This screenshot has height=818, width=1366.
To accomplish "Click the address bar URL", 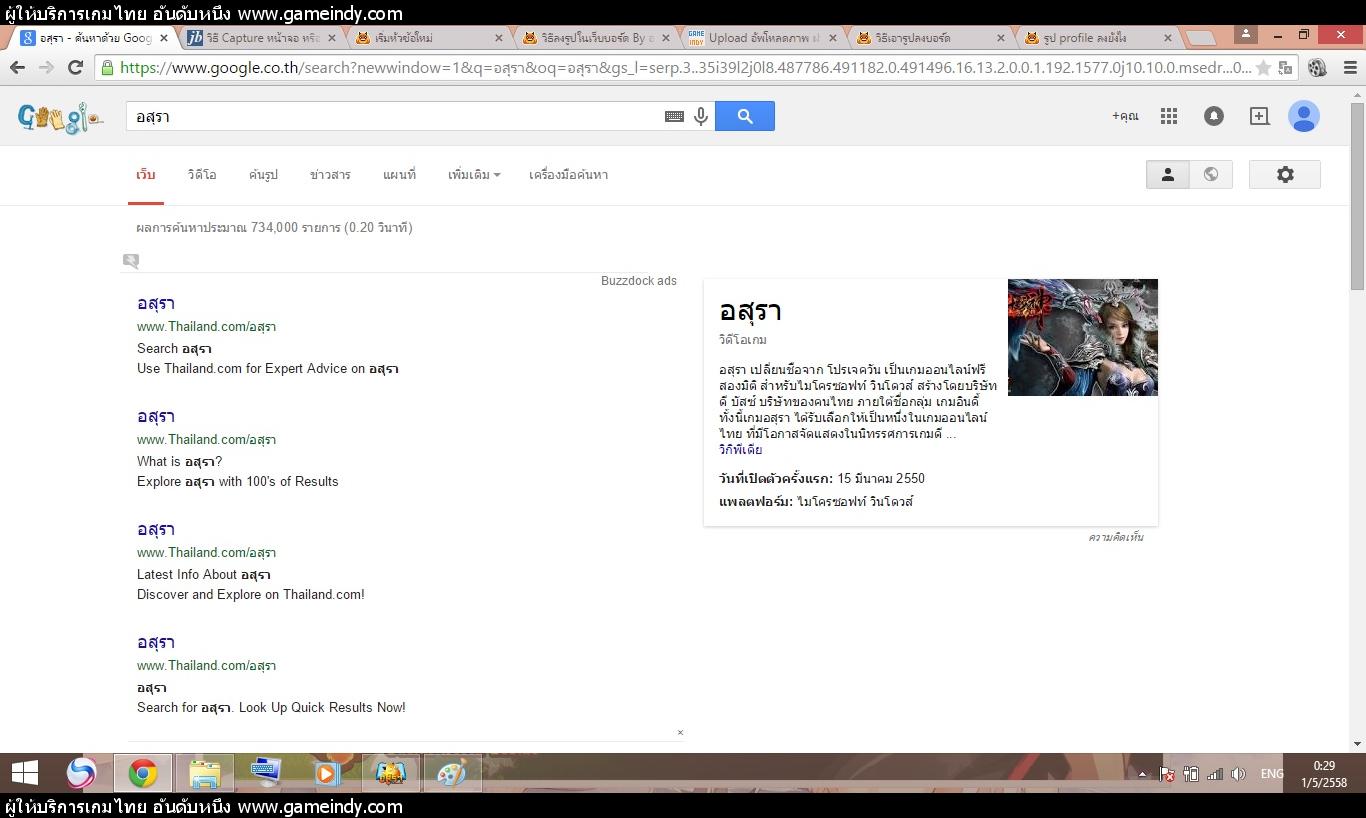I will tap(685, 68).
